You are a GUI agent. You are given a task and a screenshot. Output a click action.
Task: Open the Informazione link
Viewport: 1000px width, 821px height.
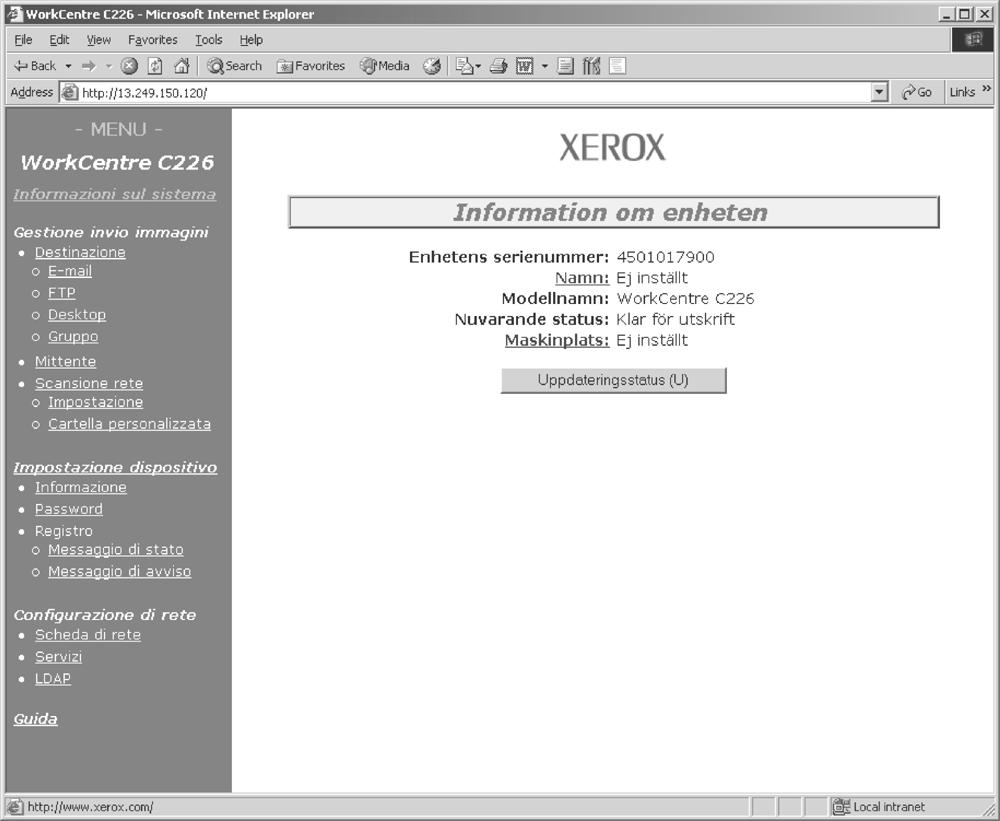81,487
